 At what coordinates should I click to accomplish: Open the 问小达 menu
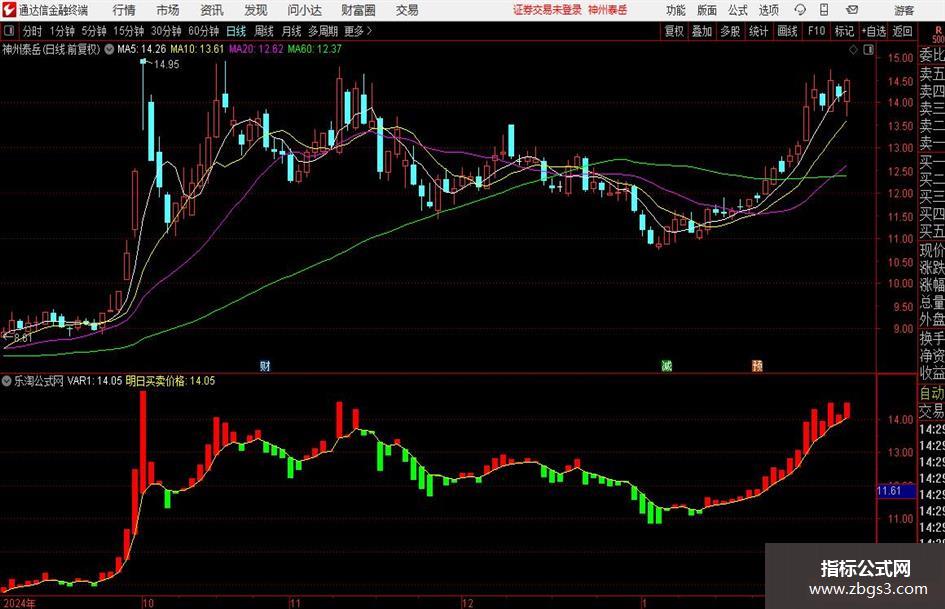[x=304, y=10]
